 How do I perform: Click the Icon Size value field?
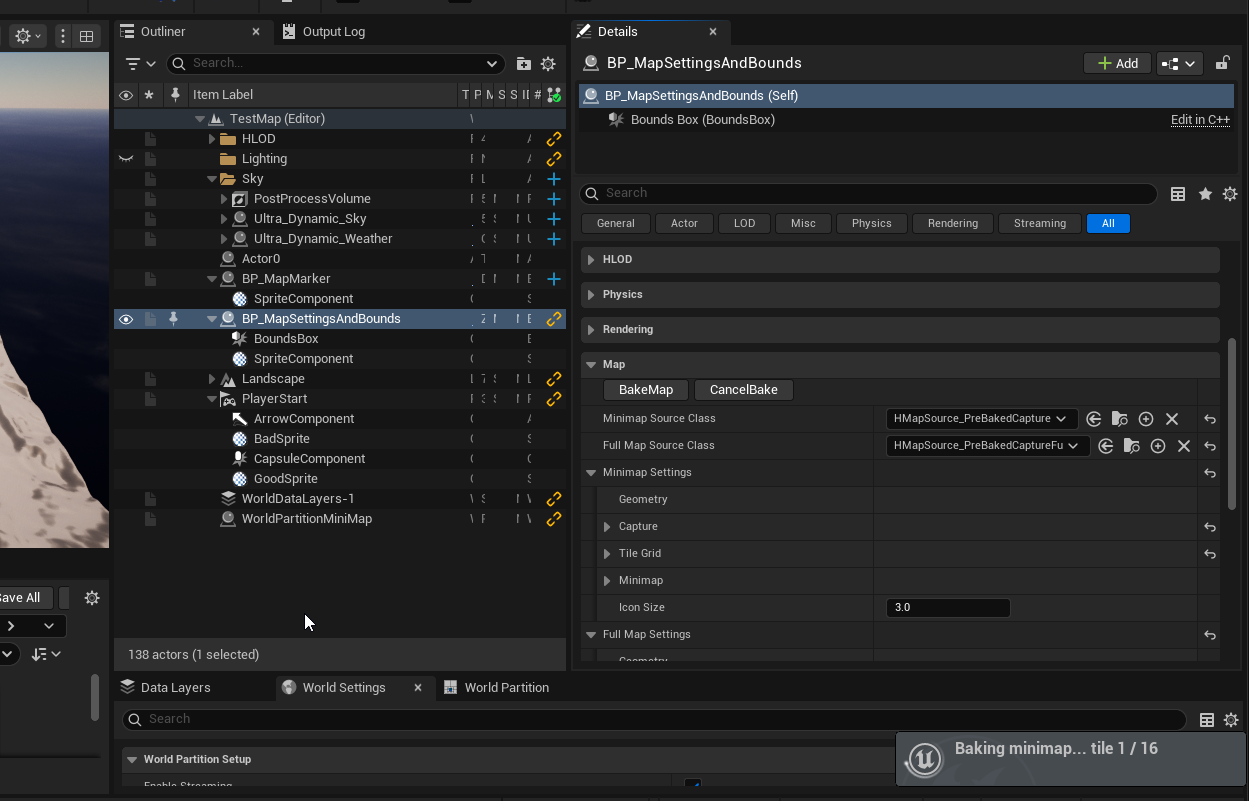(x=948, y=608)
